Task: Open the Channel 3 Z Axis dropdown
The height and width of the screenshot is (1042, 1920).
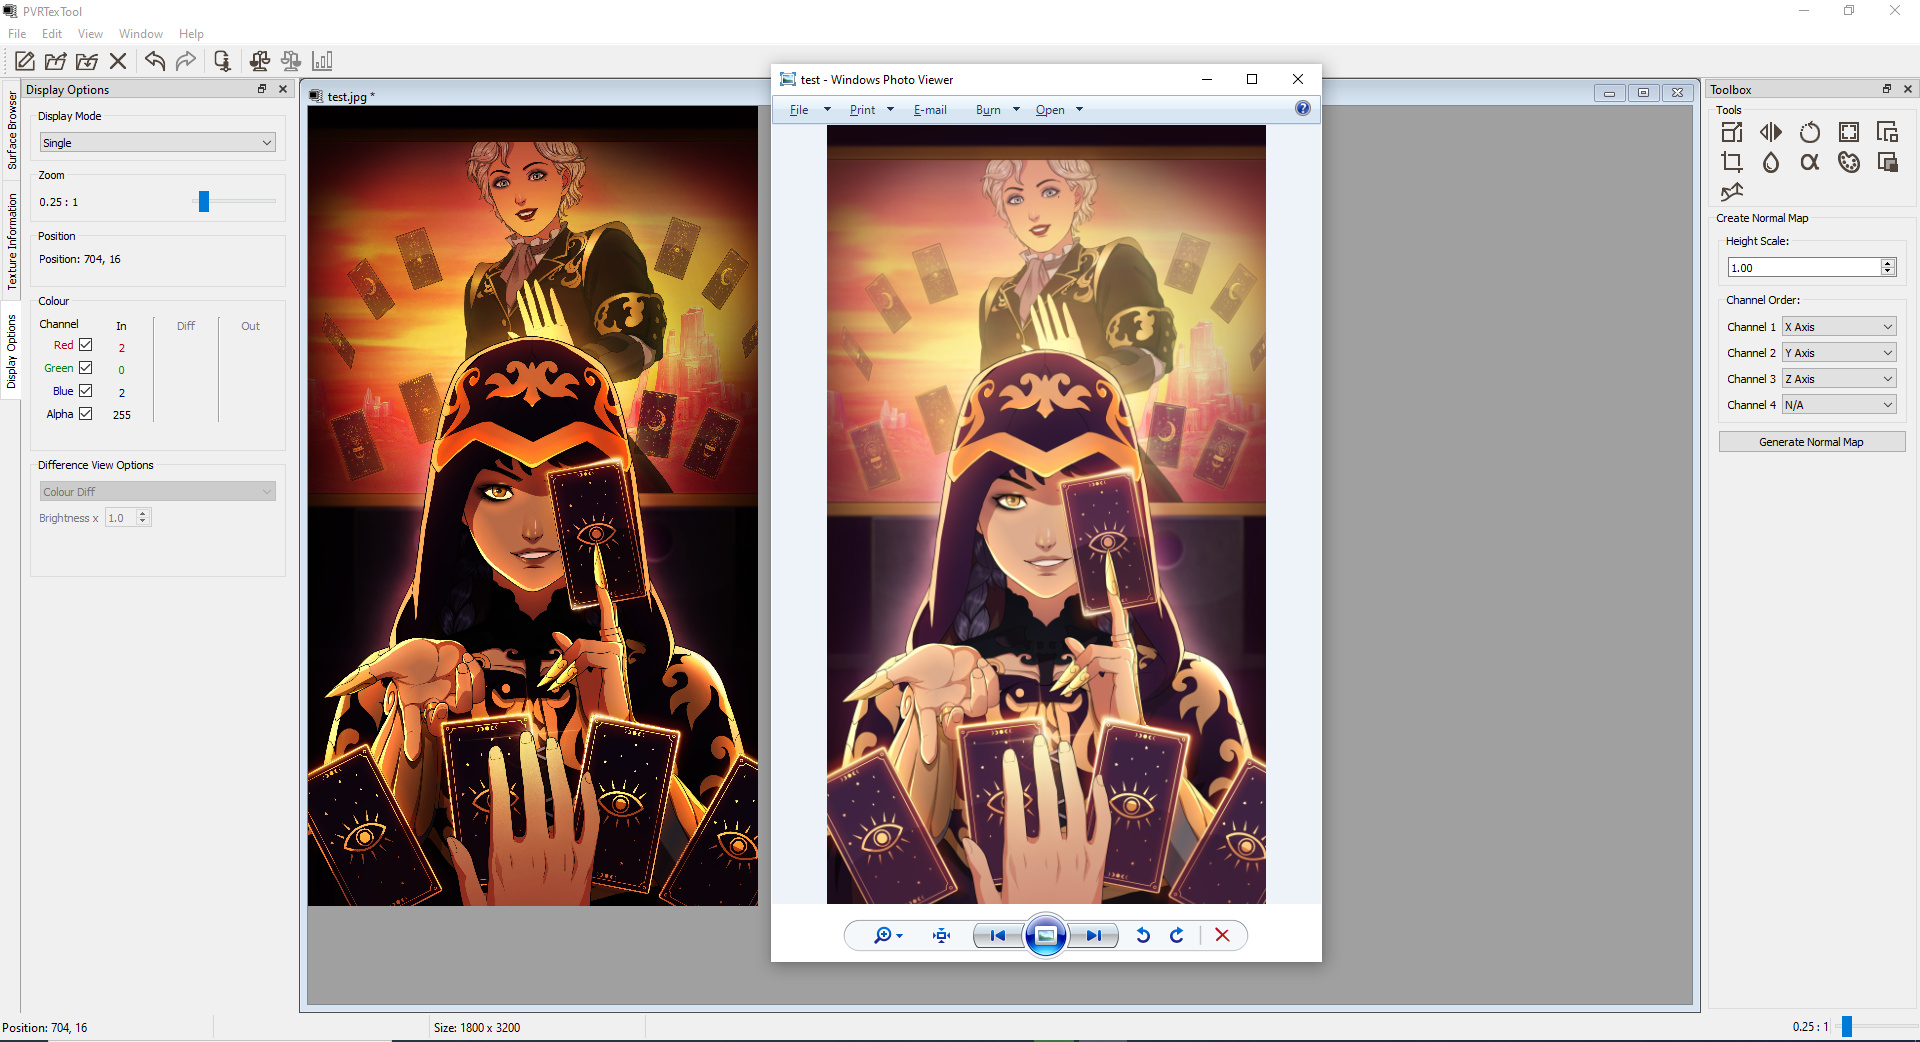Action: click(1839, 379)
